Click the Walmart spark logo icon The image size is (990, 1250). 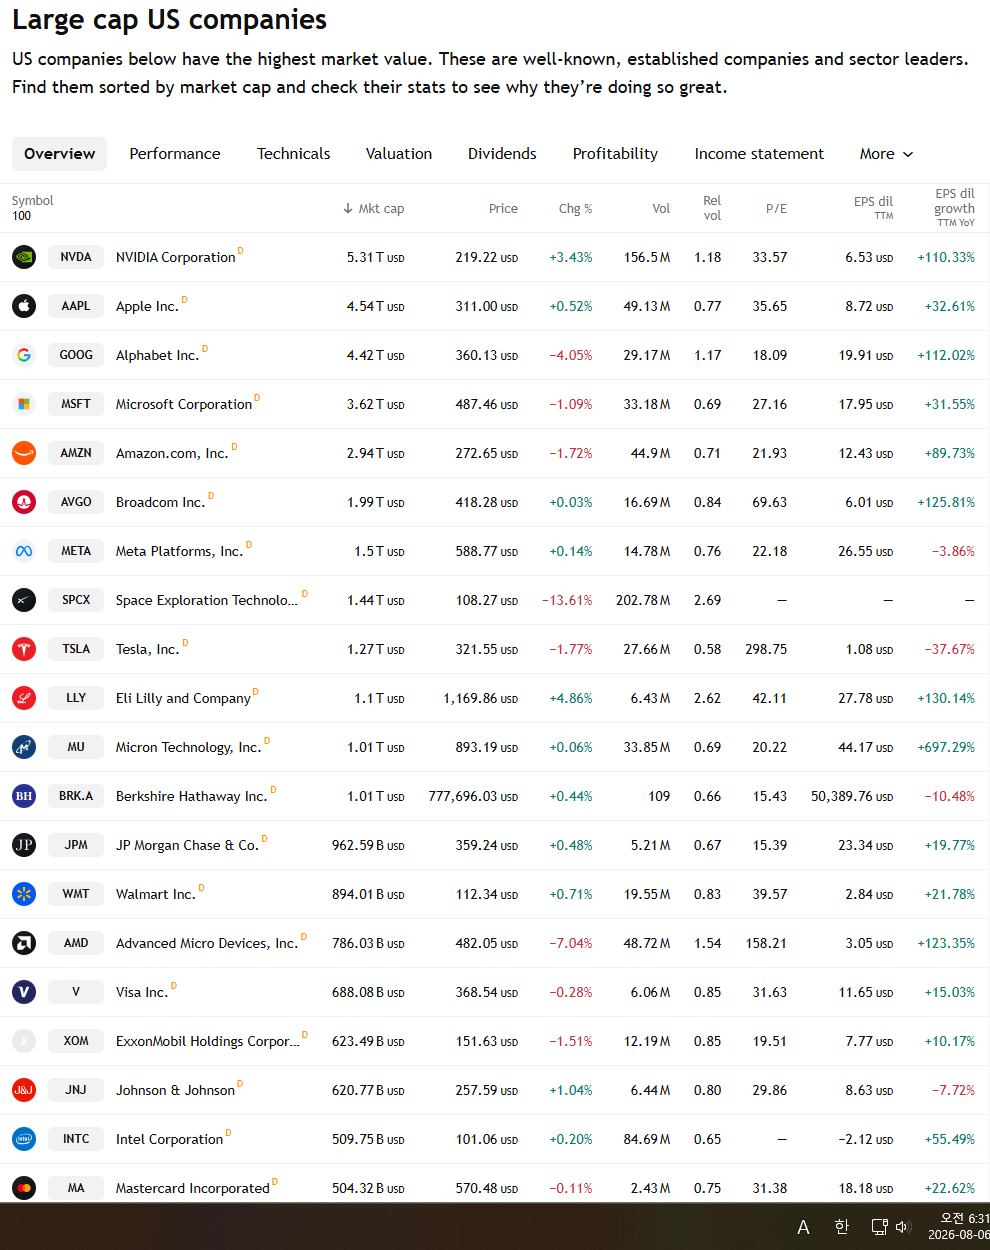(x=24, y=894)
